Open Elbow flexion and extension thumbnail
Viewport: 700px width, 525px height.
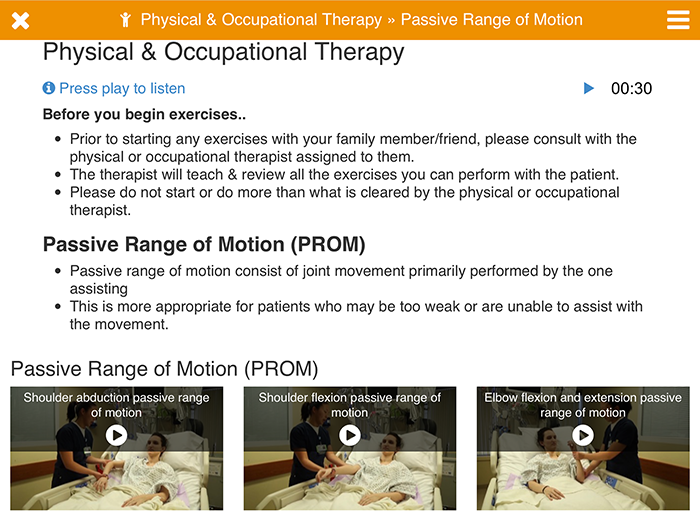point(583,448)
